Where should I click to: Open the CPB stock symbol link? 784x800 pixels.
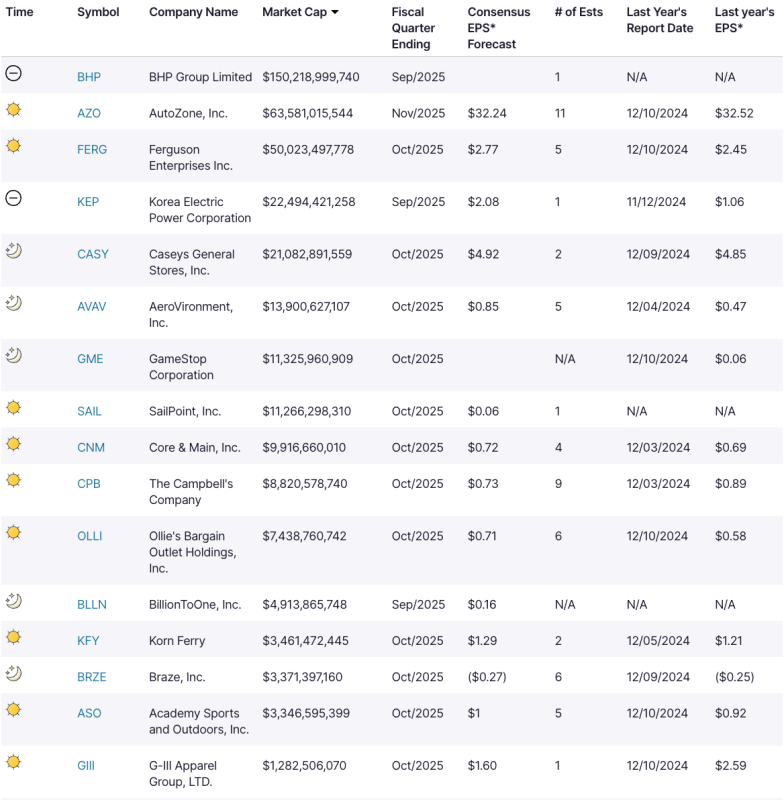[x=89, y=484]
